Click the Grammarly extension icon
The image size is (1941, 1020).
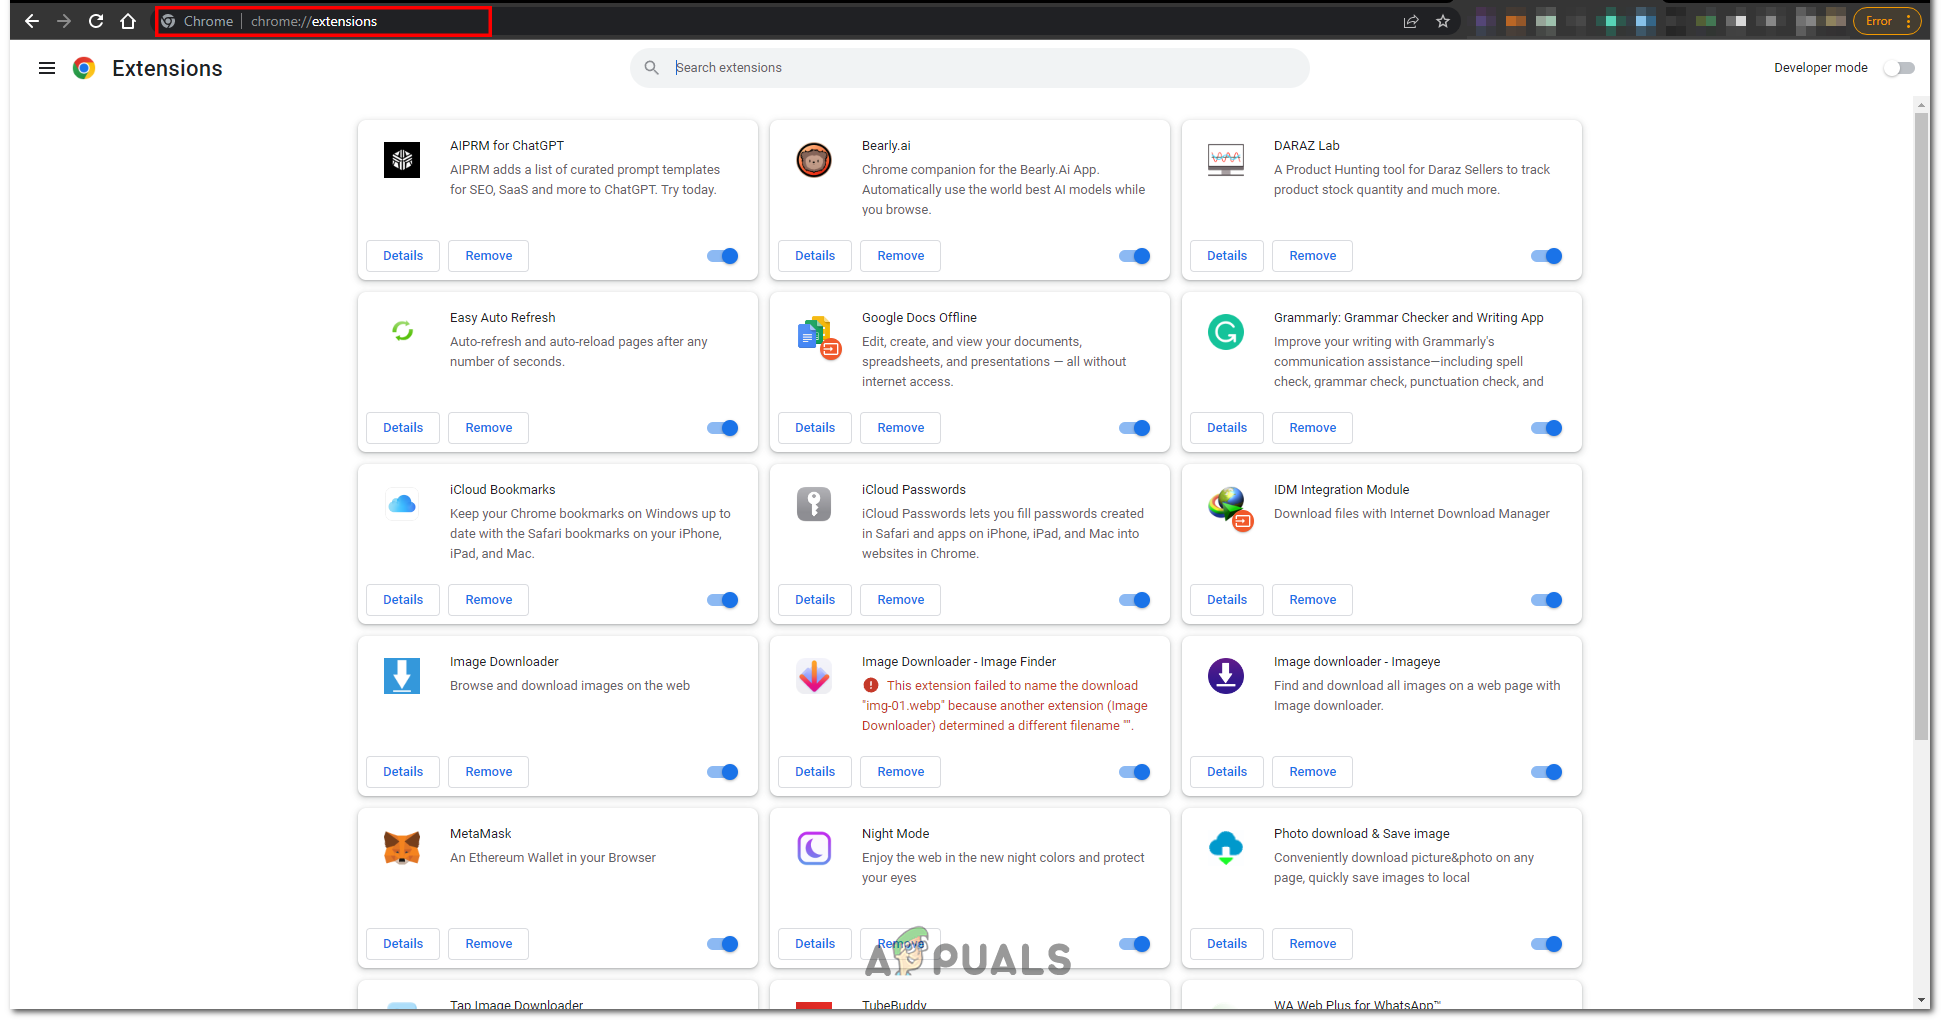[1226, 332]
